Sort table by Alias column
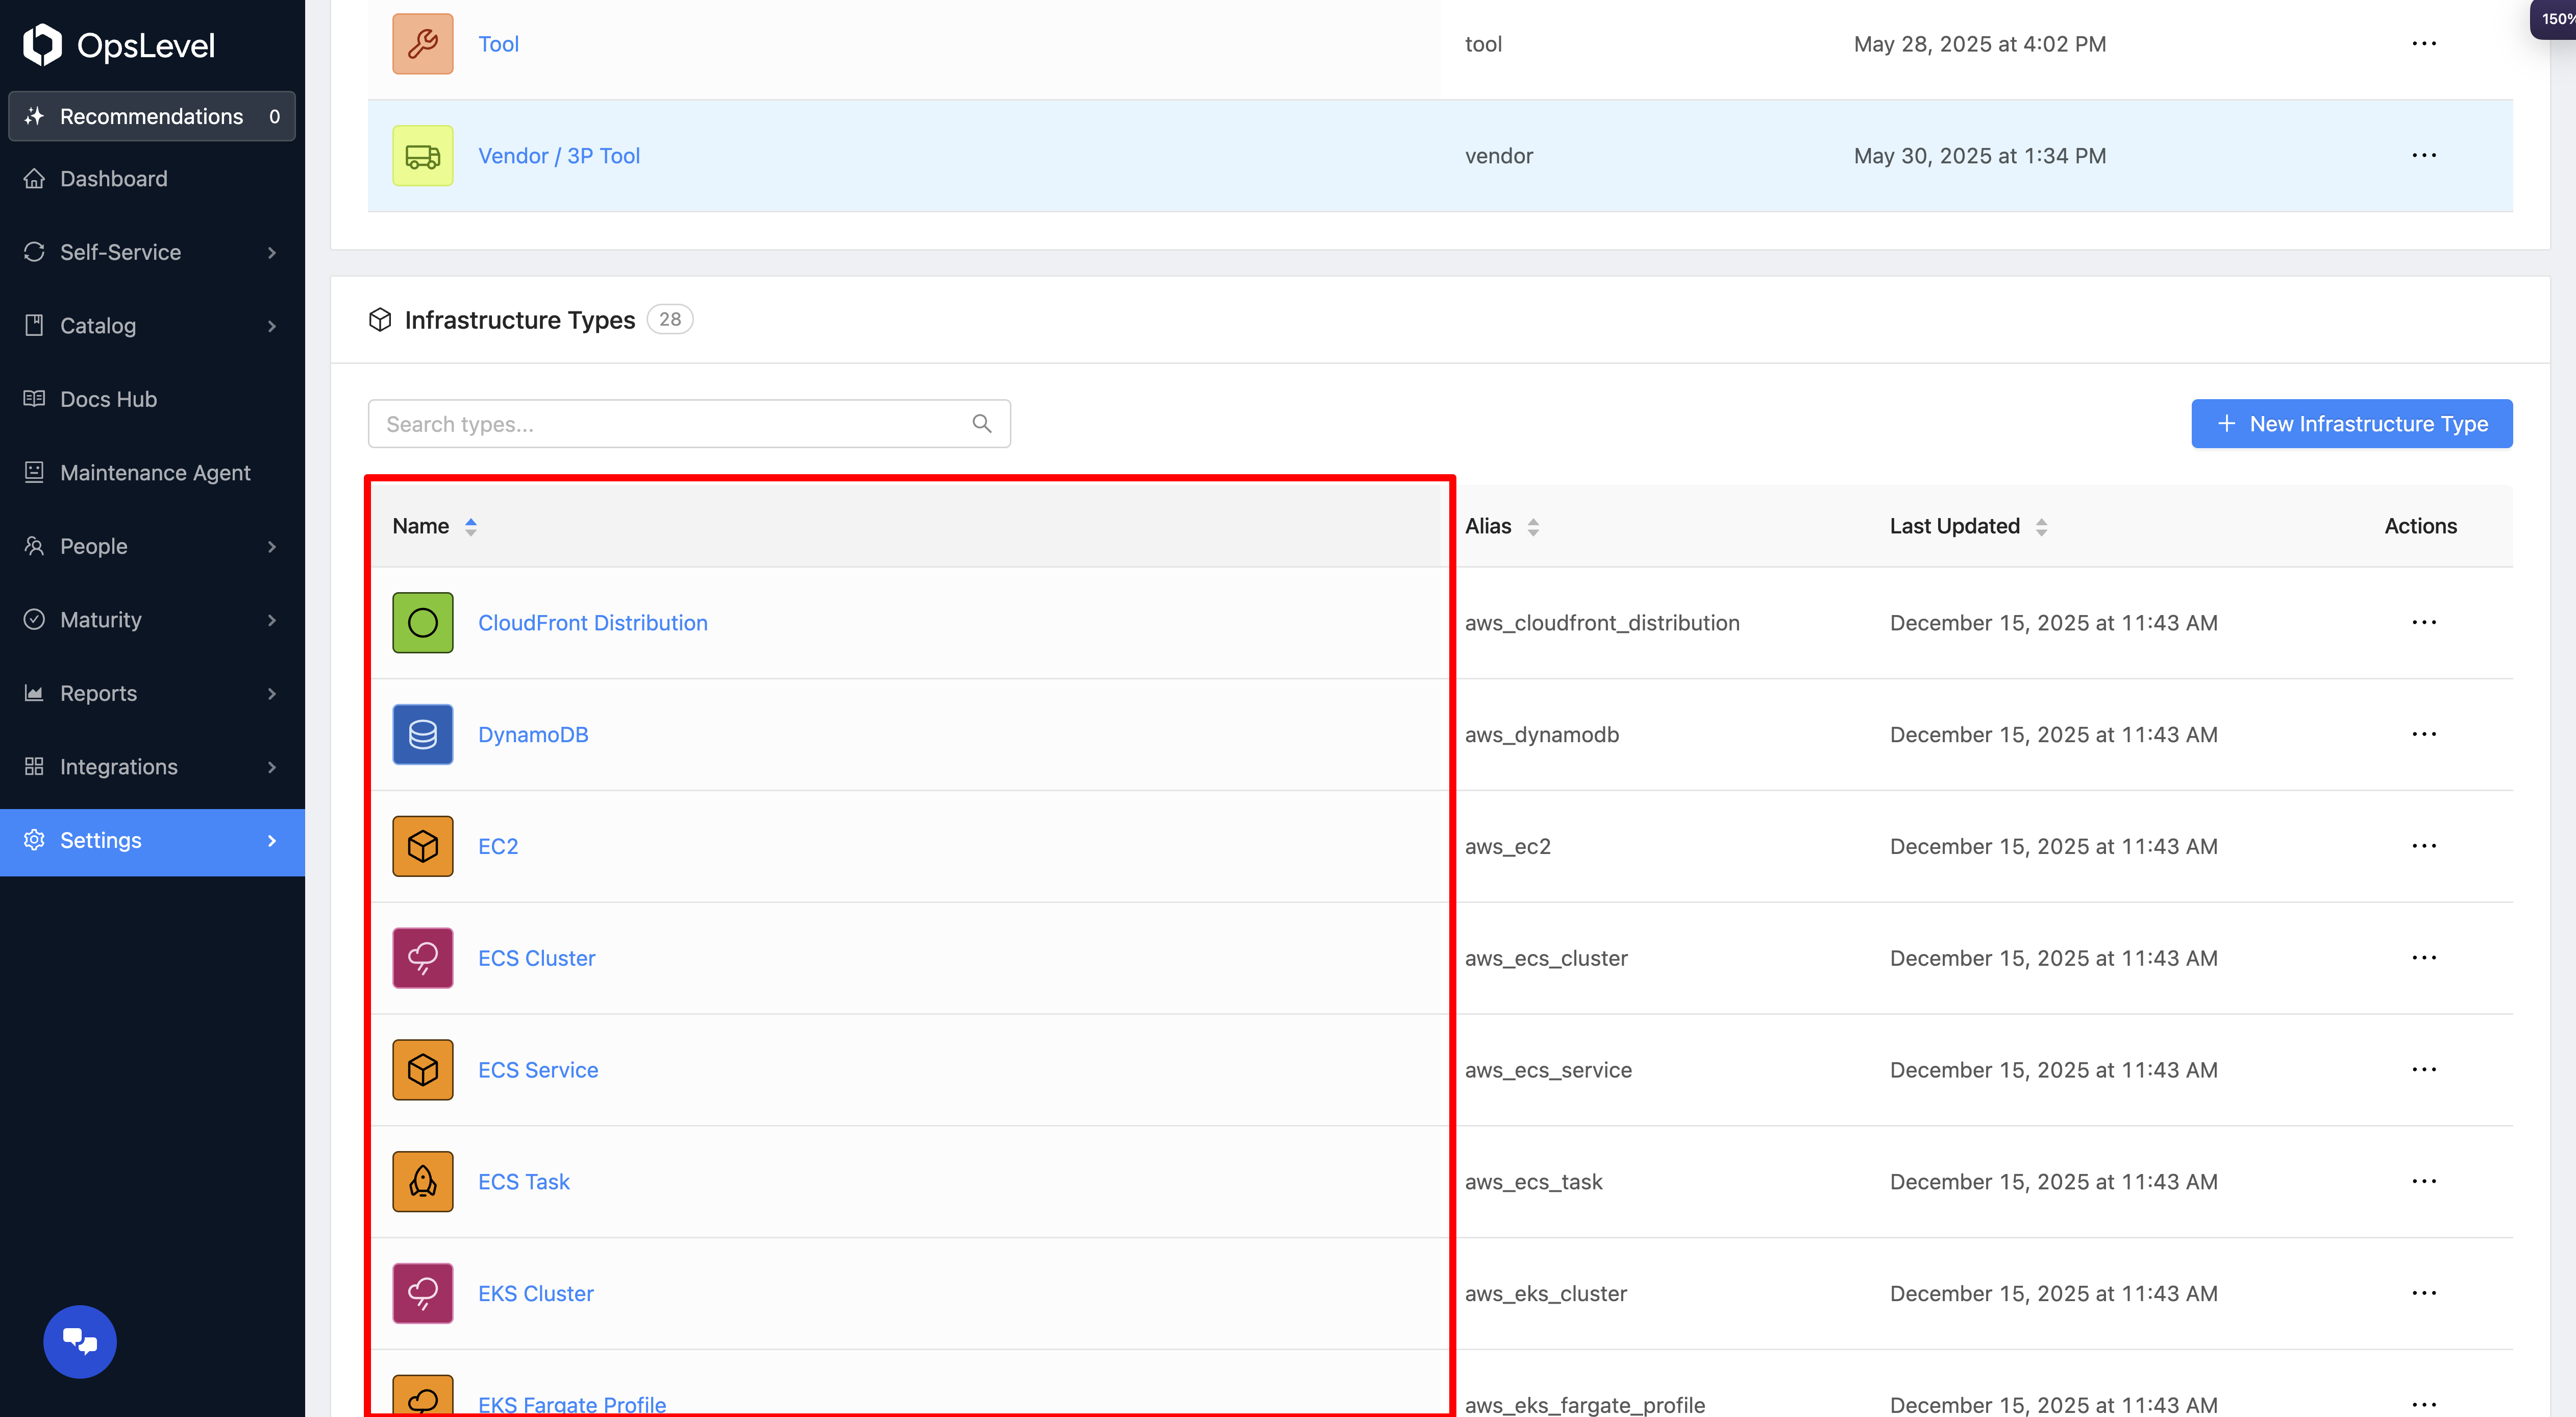 (x=1532, y=526)
